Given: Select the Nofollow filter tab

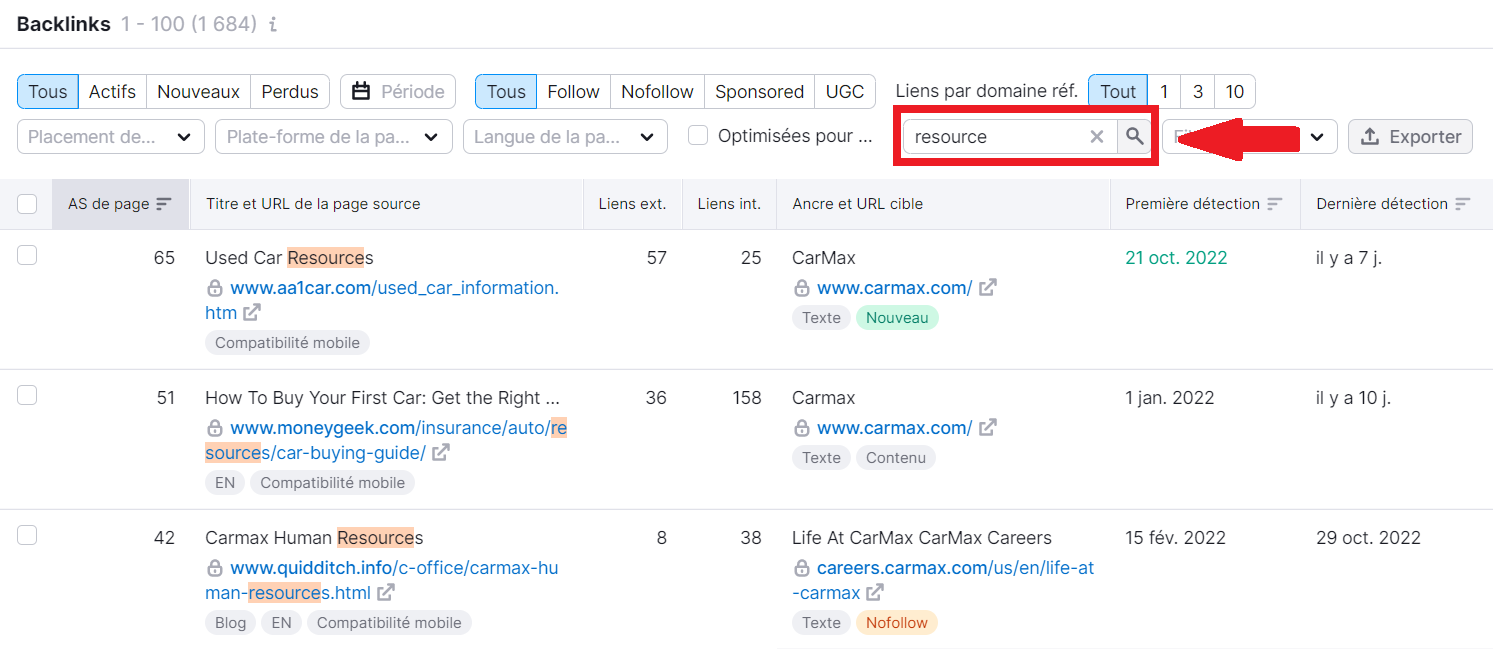Looking at the screenshot, I should pos(657,90).
